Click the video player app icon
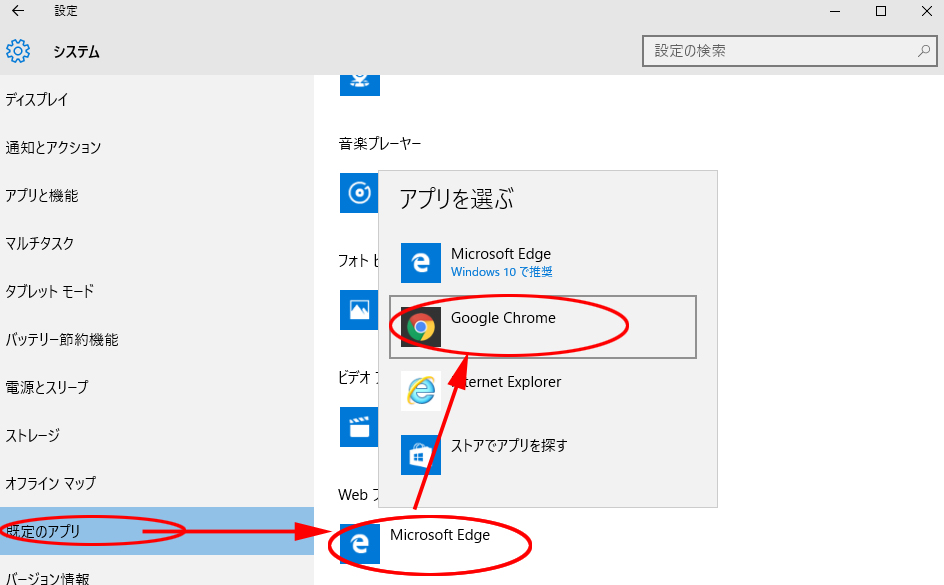 (359, 427)
